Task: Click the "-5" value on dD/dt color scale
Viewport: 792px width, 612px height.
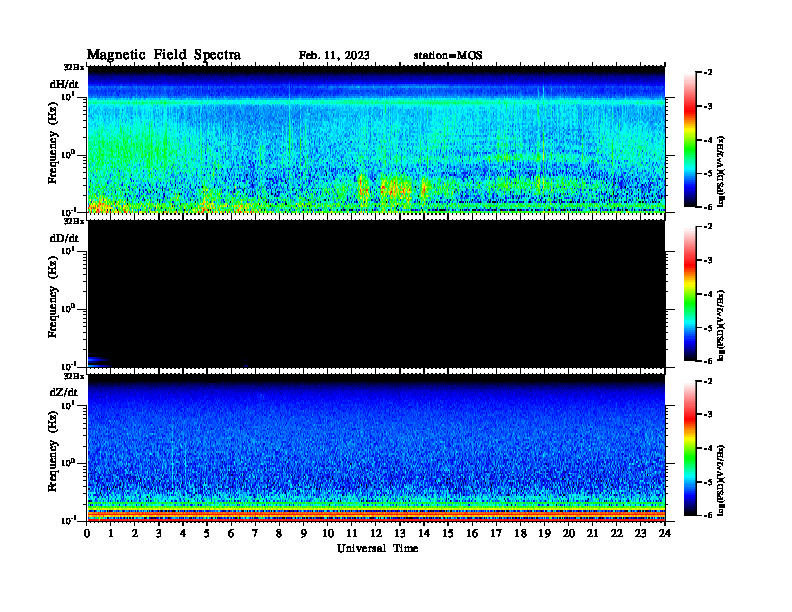Action: [708, 328]
